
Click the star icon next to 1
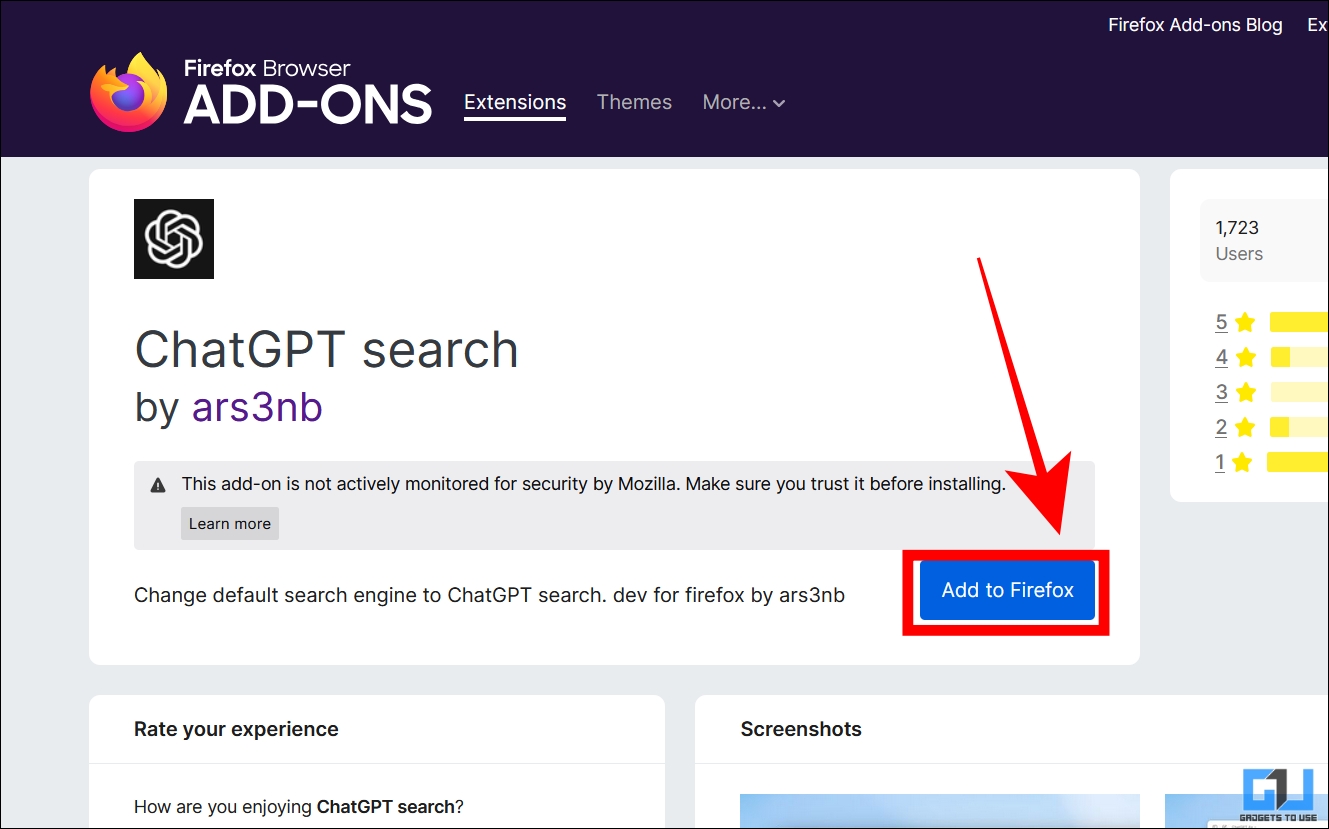1243,462
